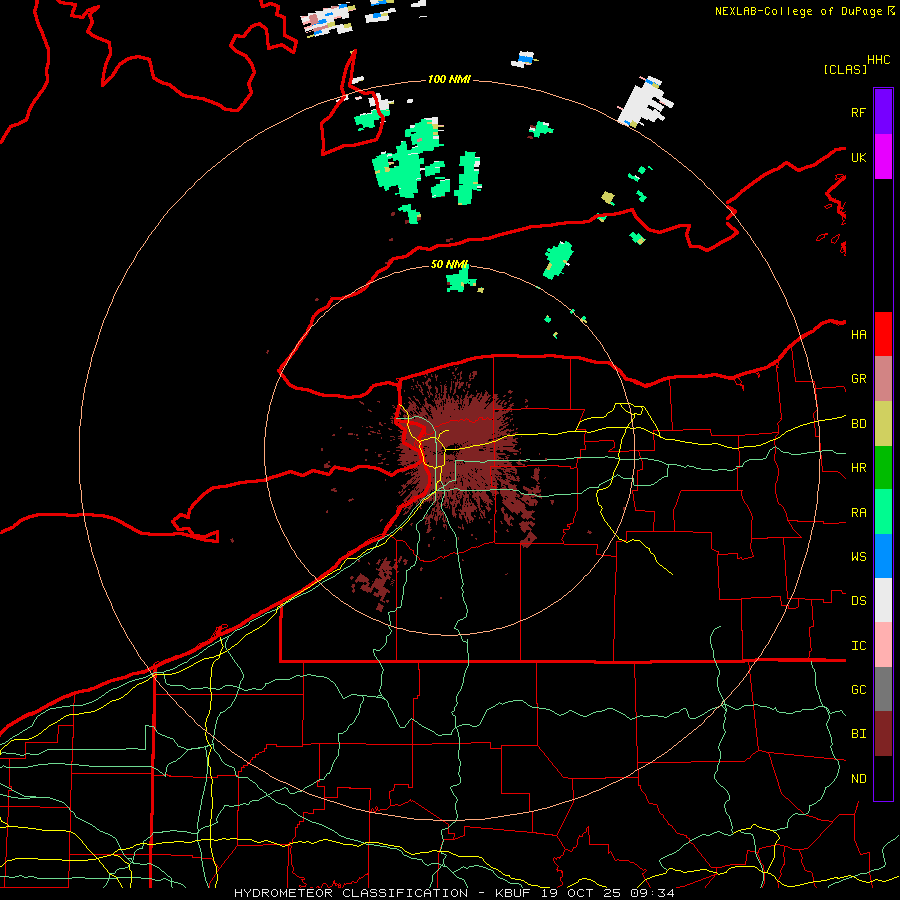
Task: Click the 50 NMI range ring label
Action: click(449, 264)
